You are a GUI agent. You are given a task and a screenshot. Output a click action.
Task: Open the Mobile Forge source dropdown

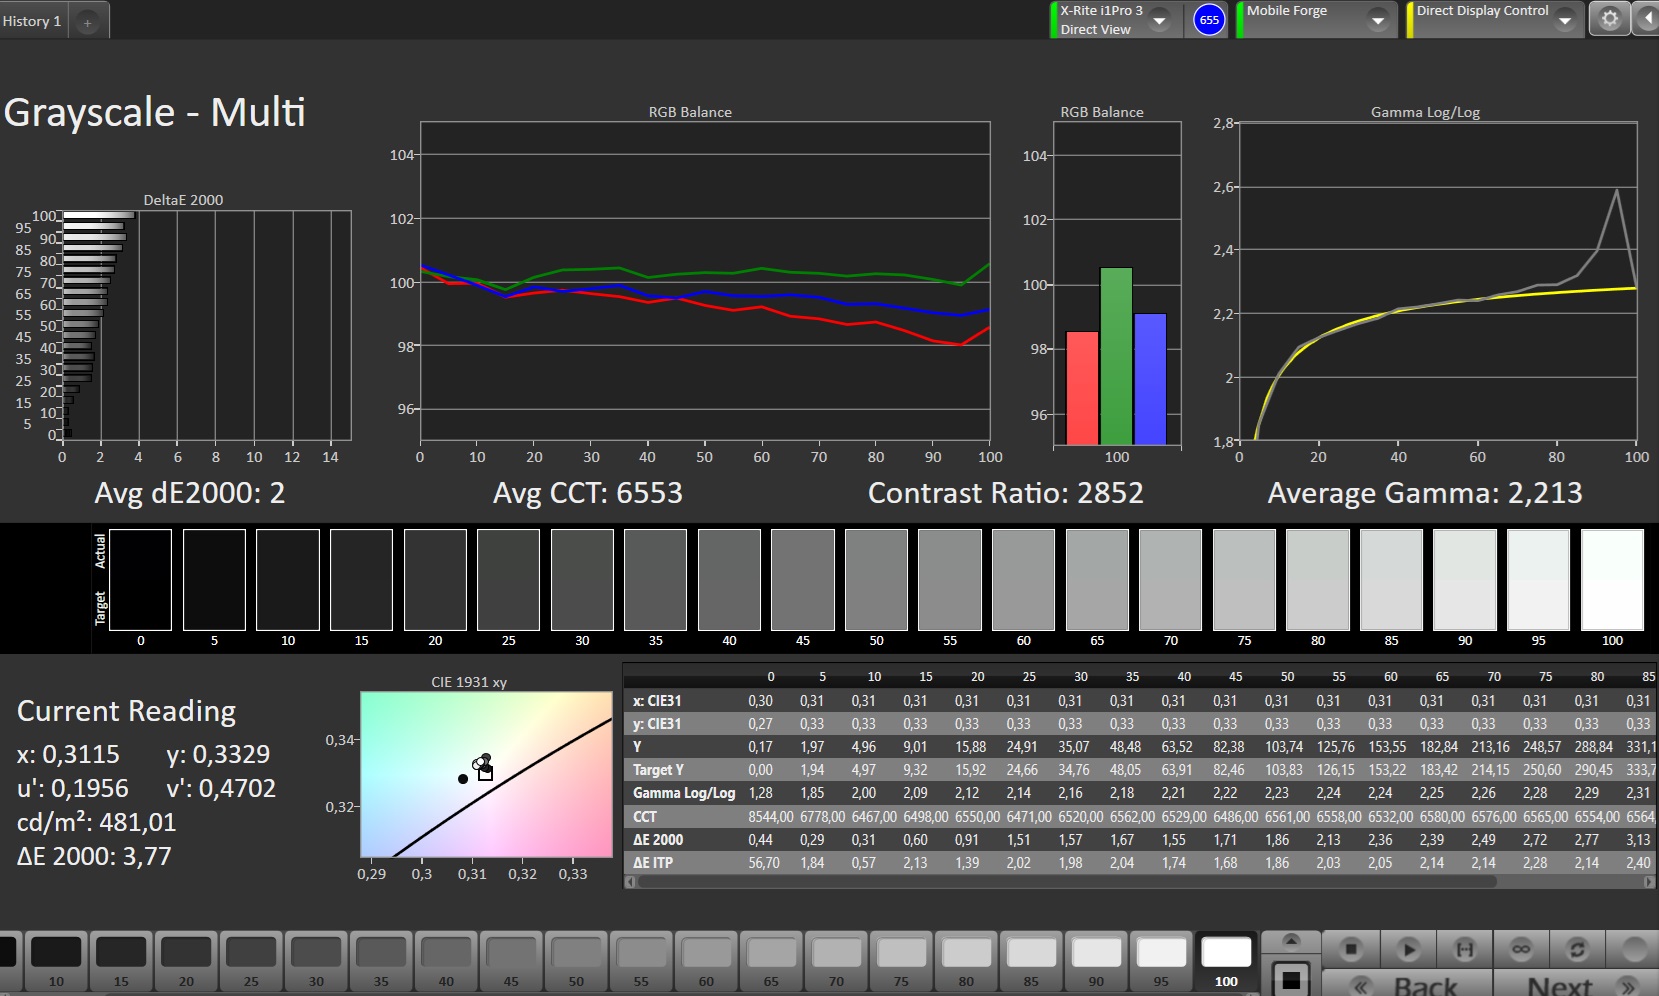(1377, 20)
